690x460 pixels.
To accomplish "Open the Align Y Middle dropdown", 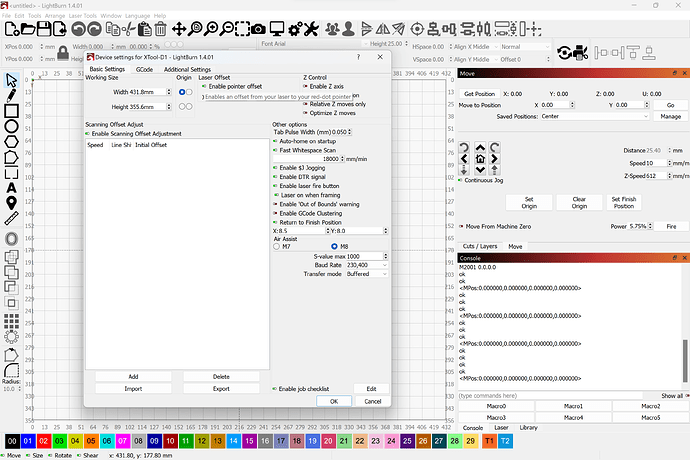I will click(x=476, y=59).
